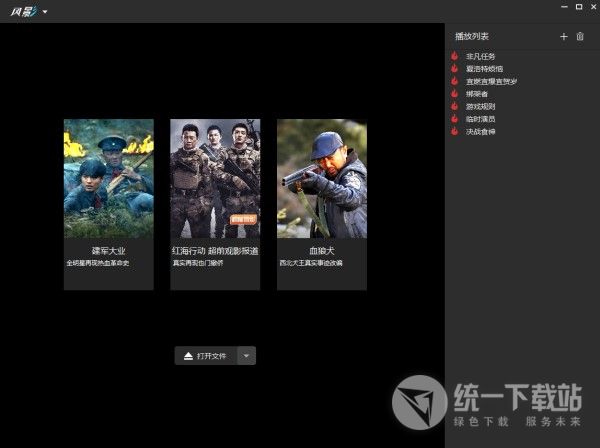This screenshot has width=600, height=448.
Task: Click the 红海行动 超前观影报道 title
Action: pyautogui.click(x=215, y=251)
